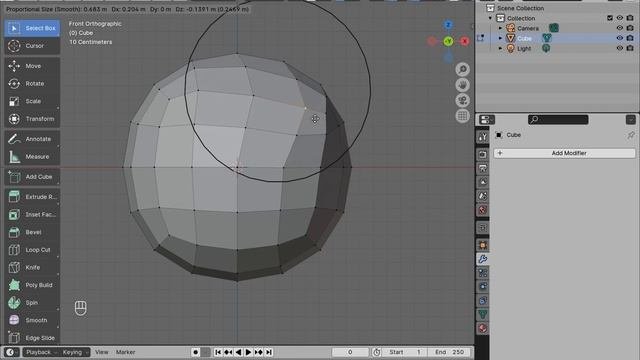Select the Annotate tool
The height and width of the screenshot is (360, 640).
(32, 139)
